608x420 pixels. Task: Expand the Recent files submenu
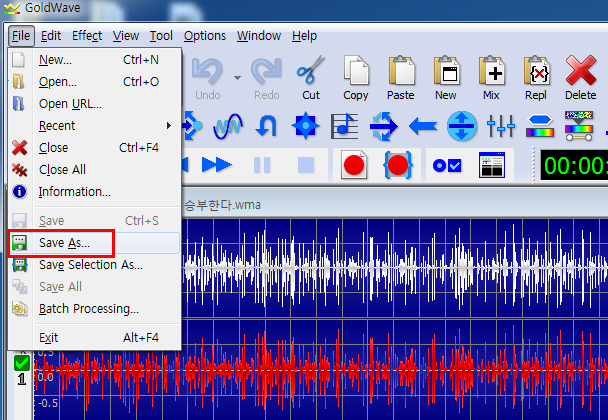coord(95,126)
